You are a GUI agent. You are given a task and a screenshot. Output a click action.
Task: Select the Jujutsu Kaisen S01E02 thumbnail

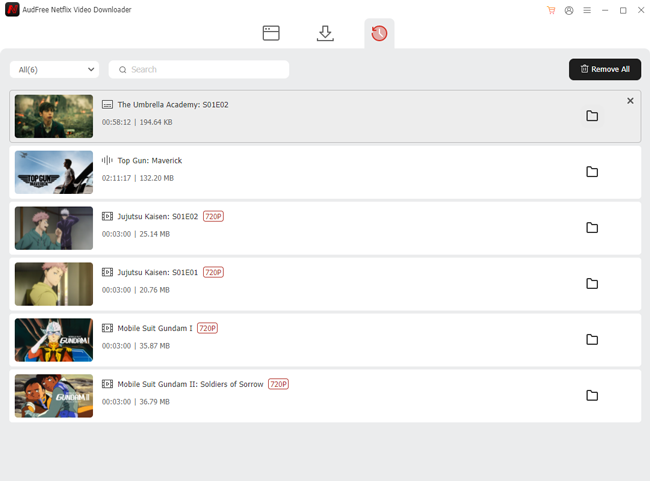pyautogui.click(x=54, y=228)
